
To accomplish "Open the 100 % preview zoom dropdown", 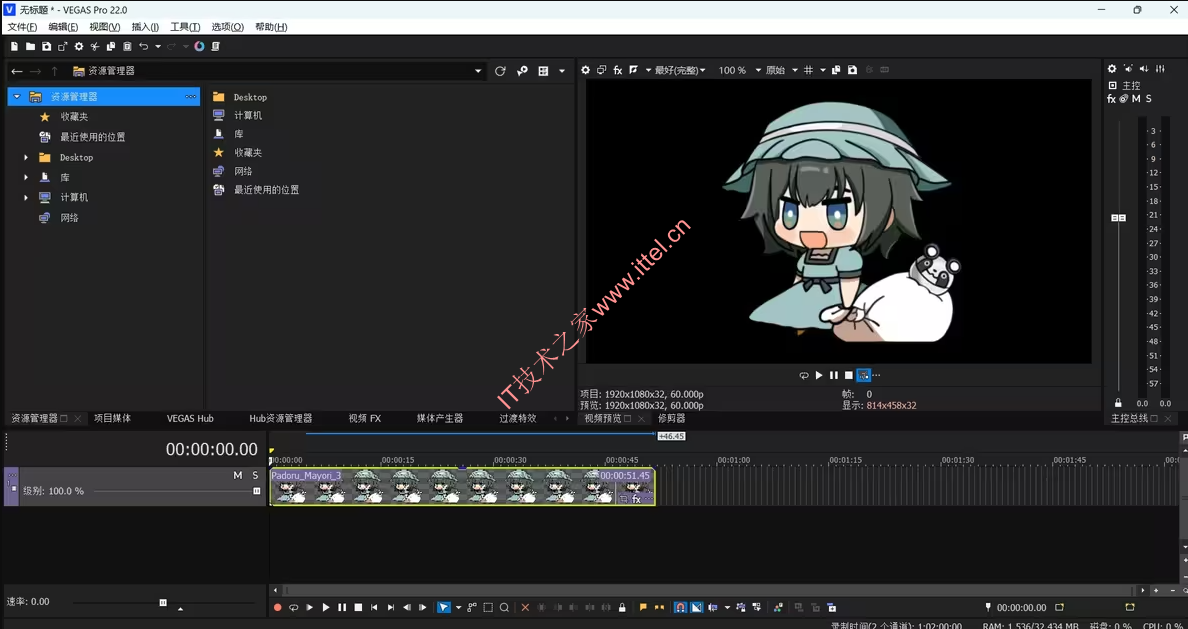I will tap(739, 71).
